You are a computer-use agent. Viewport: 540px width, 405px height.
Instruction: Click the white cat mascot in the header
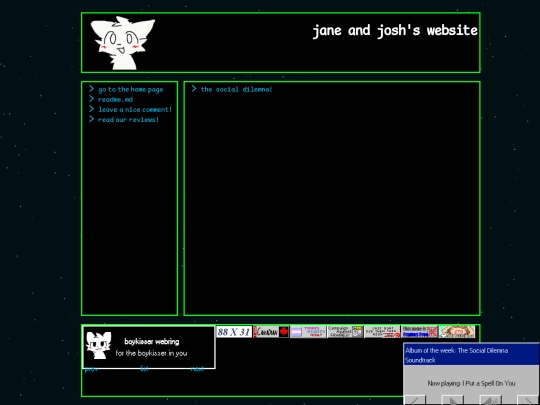[x=123, y=43]
